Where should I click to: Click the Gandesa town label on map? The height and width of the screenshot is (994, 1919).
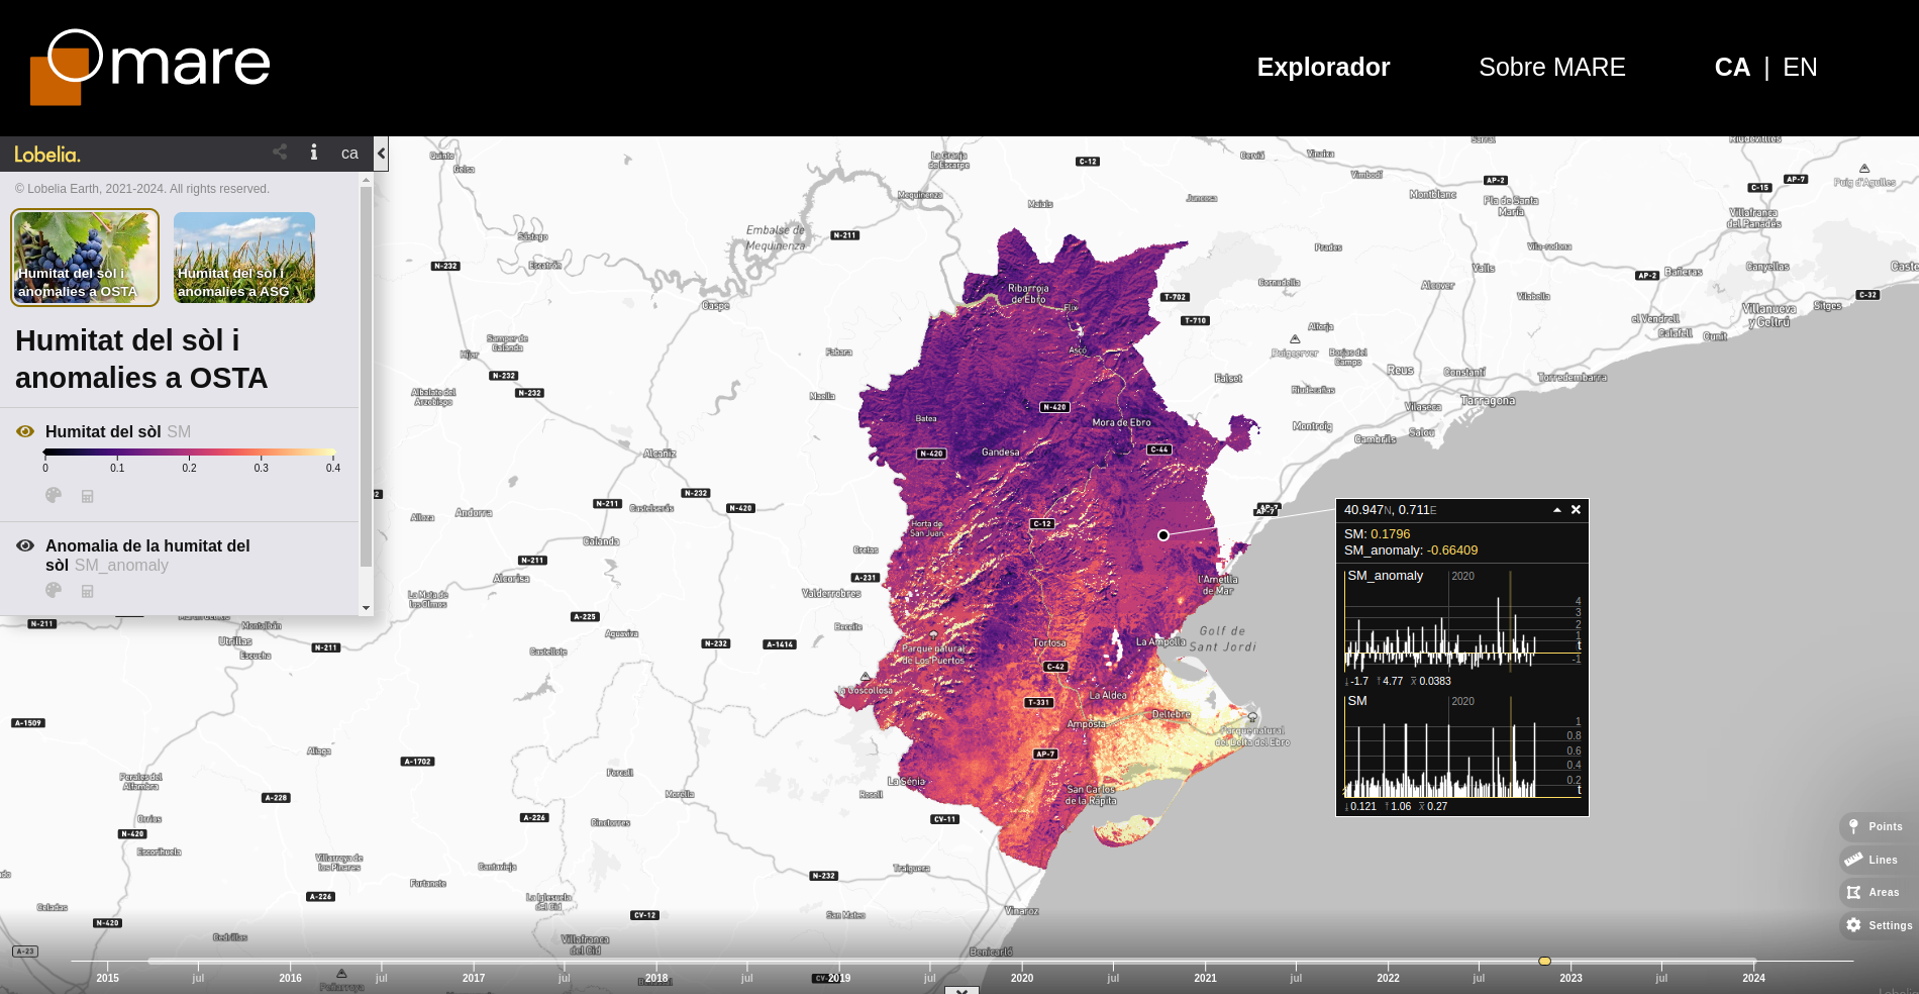1000,452
